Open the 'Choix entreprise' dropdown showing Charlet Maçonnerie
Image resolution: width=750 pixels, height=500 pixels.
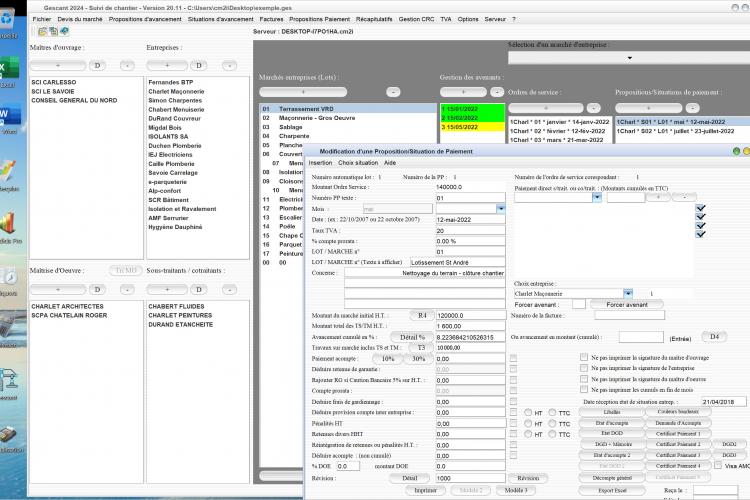[628, 293]
